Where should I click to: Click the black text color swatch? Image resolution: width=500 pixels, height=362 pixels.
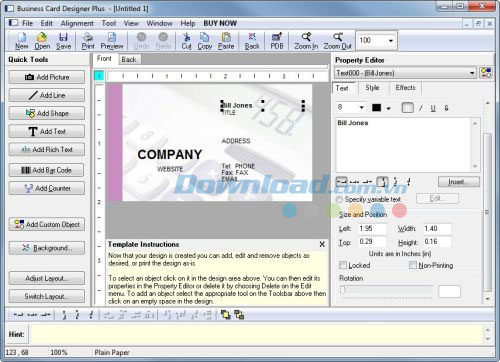coord(376,108)
